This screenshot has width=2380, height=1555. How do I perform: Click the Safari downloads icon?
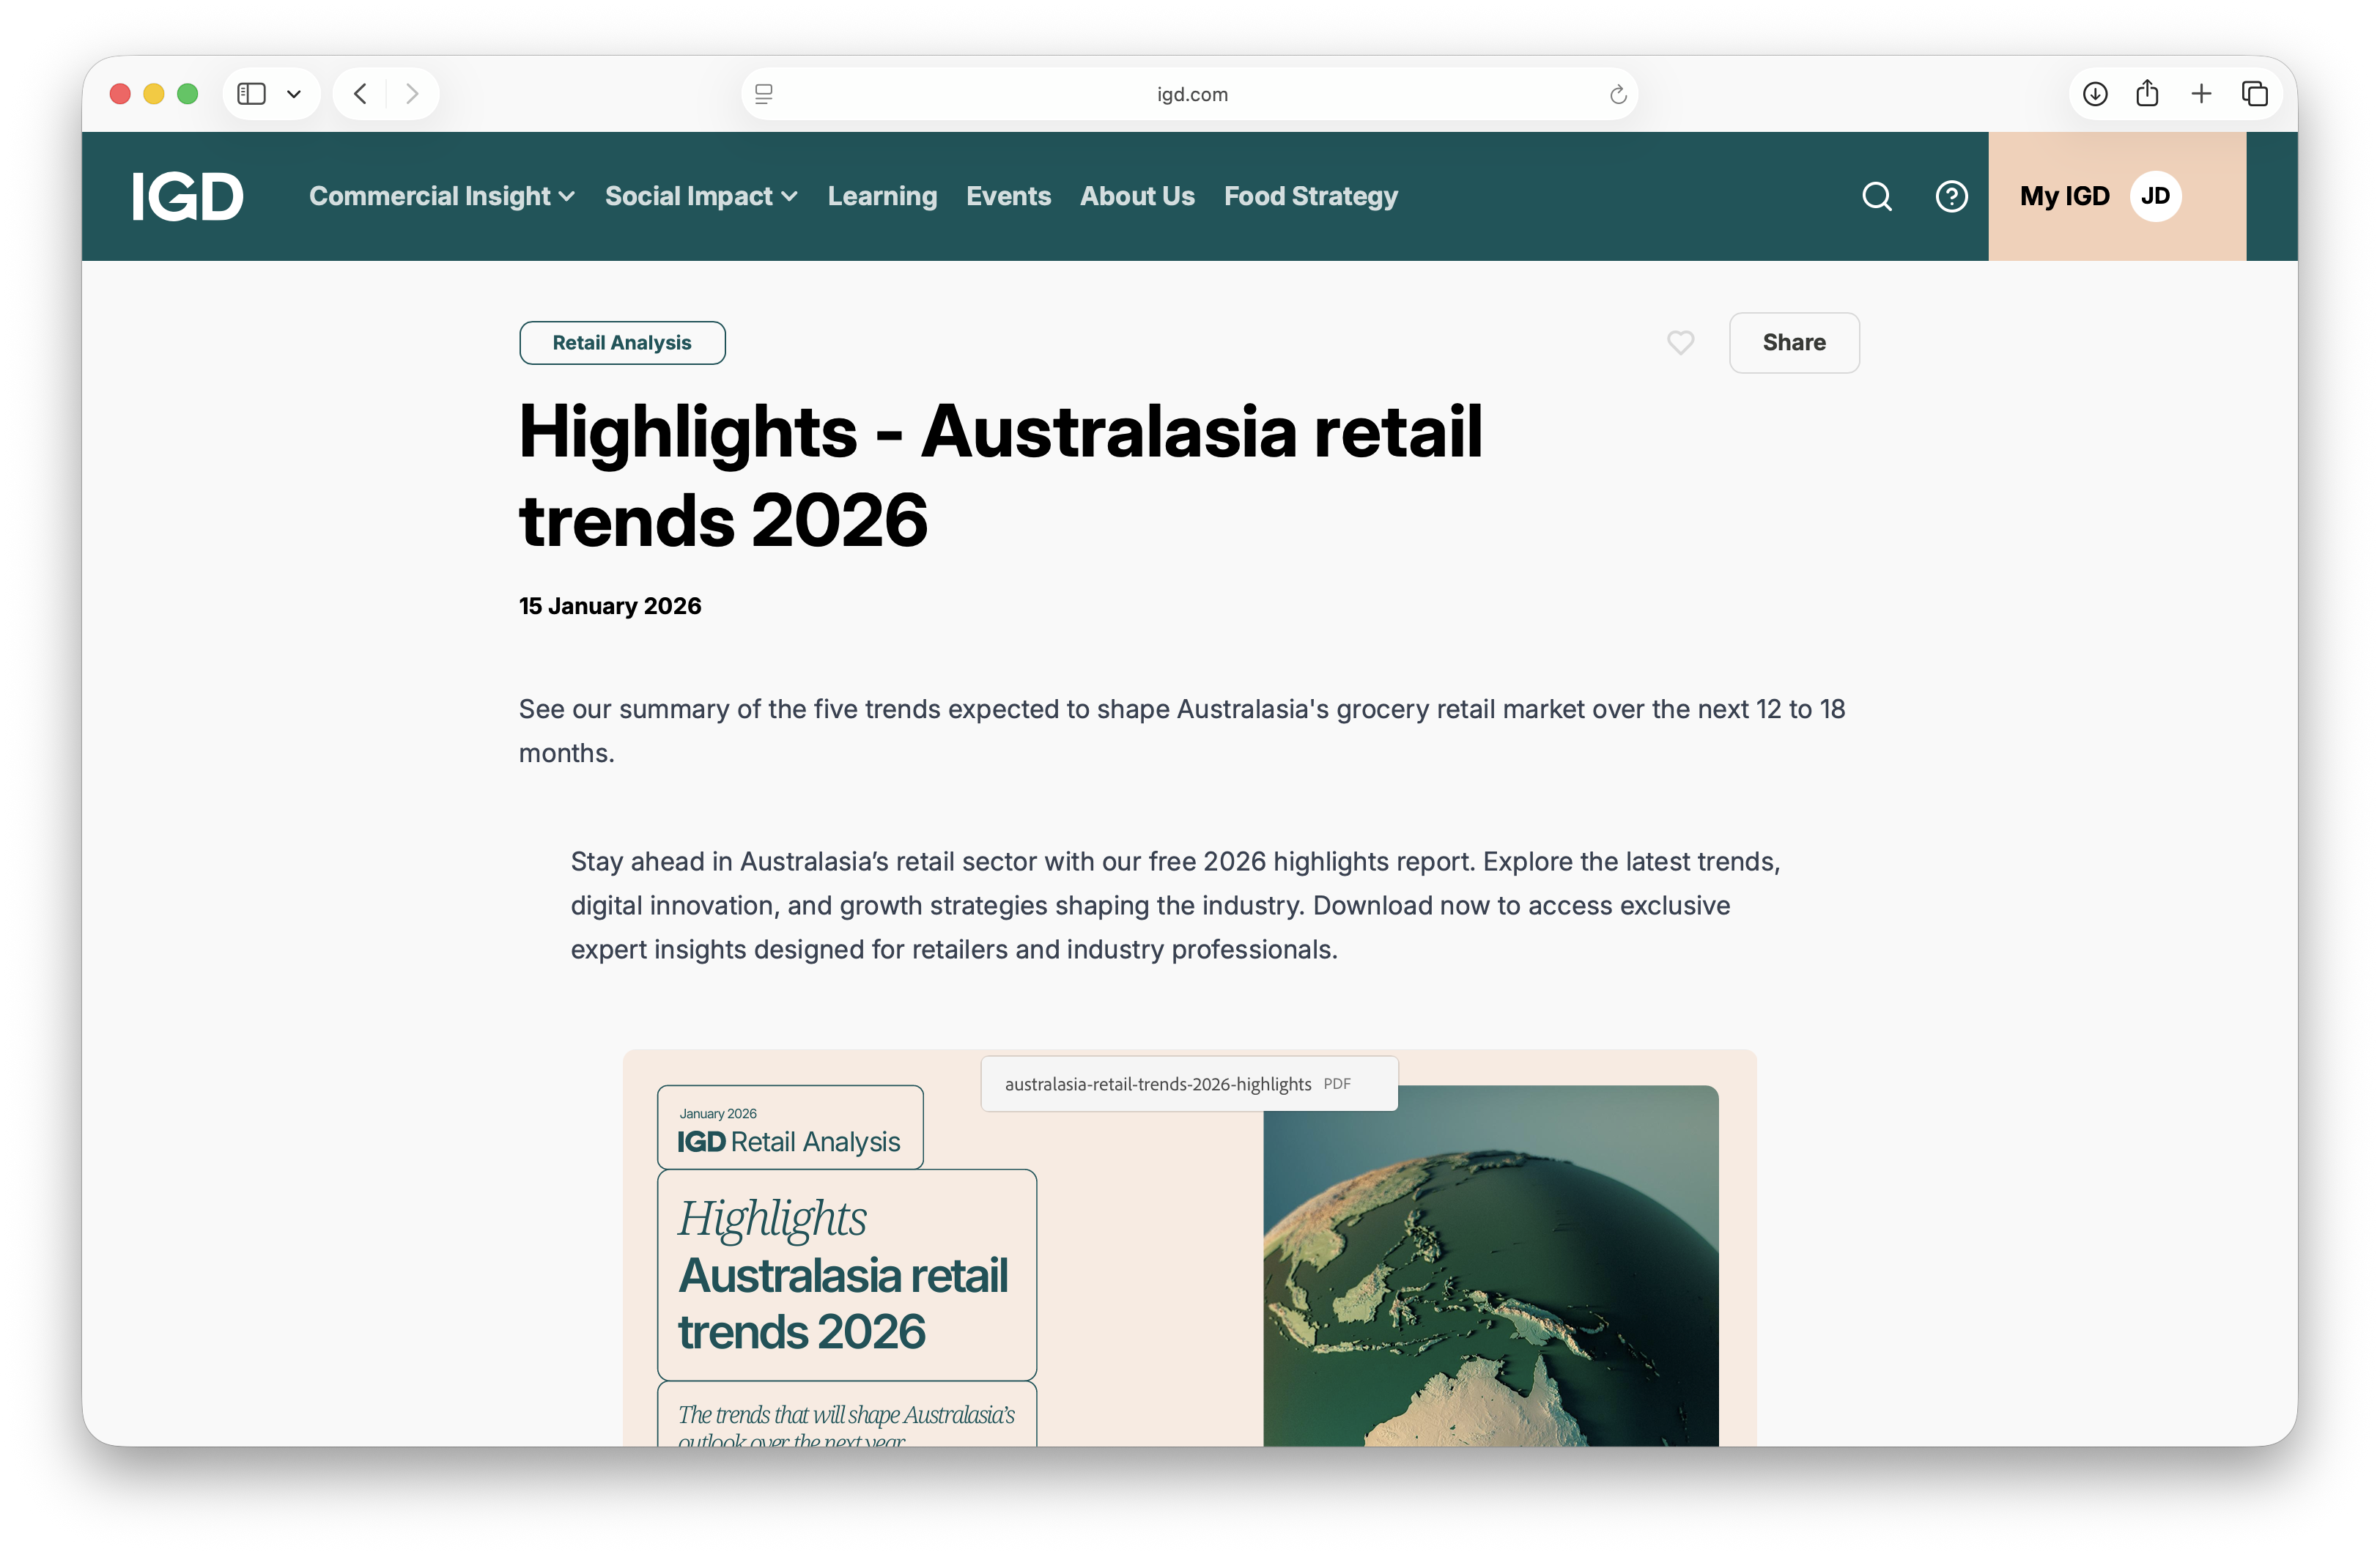(2095, 94)
